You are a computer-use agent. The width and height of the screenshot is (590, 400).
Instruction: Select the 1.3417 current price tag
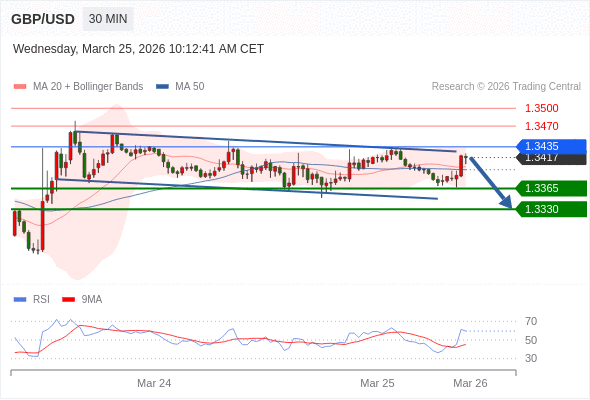click(551, 159)
